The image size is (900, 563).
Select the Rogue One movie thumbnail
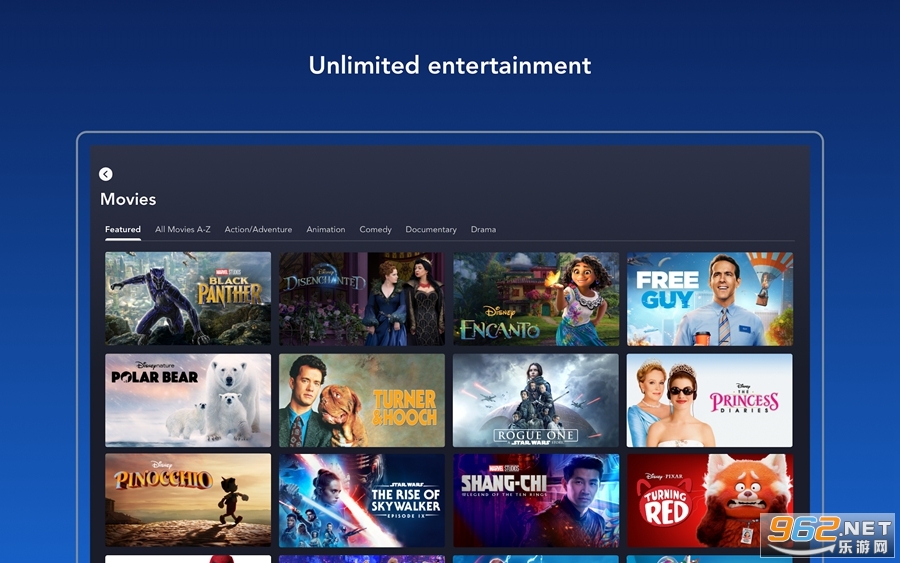pos(536,400)
